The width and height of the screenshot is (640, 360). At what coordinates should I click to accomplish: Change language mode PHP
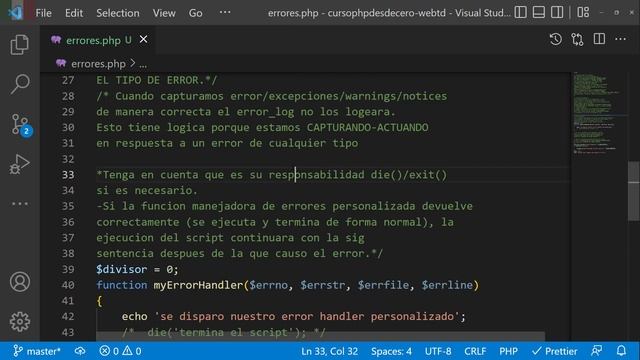coord(509,351)
